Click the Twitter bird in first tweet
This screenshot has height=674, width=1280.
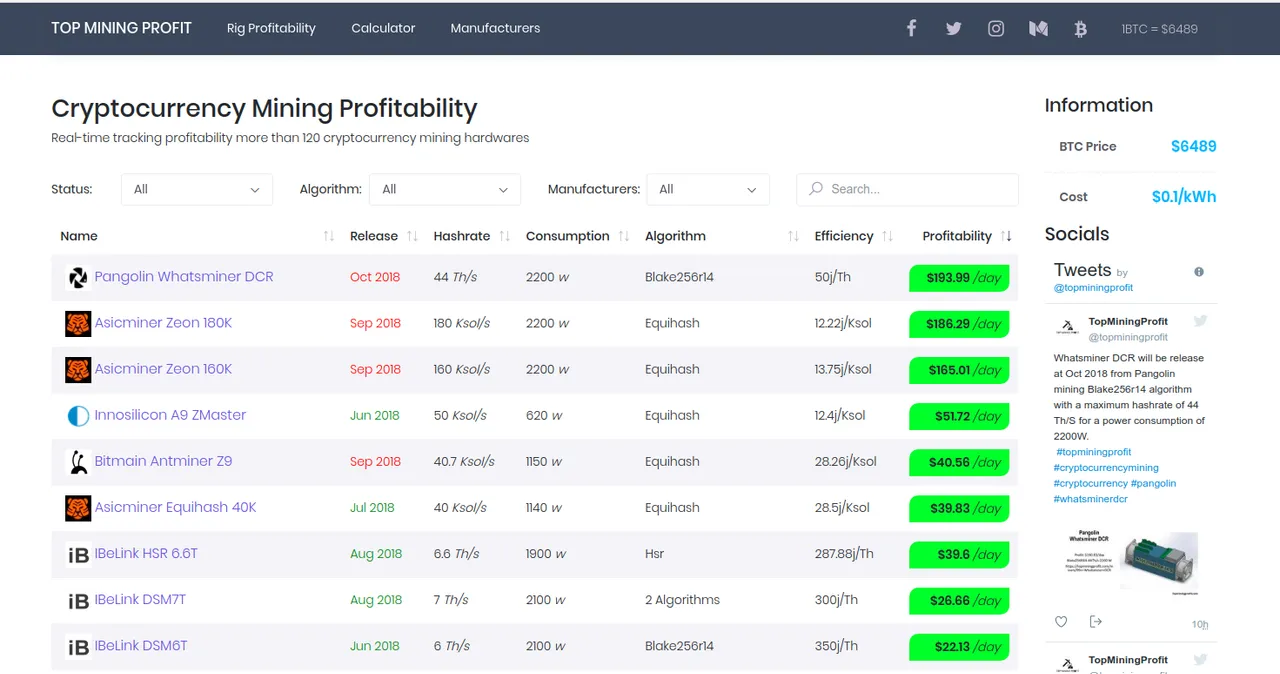pyautogui.click(x=1200, y=321)
